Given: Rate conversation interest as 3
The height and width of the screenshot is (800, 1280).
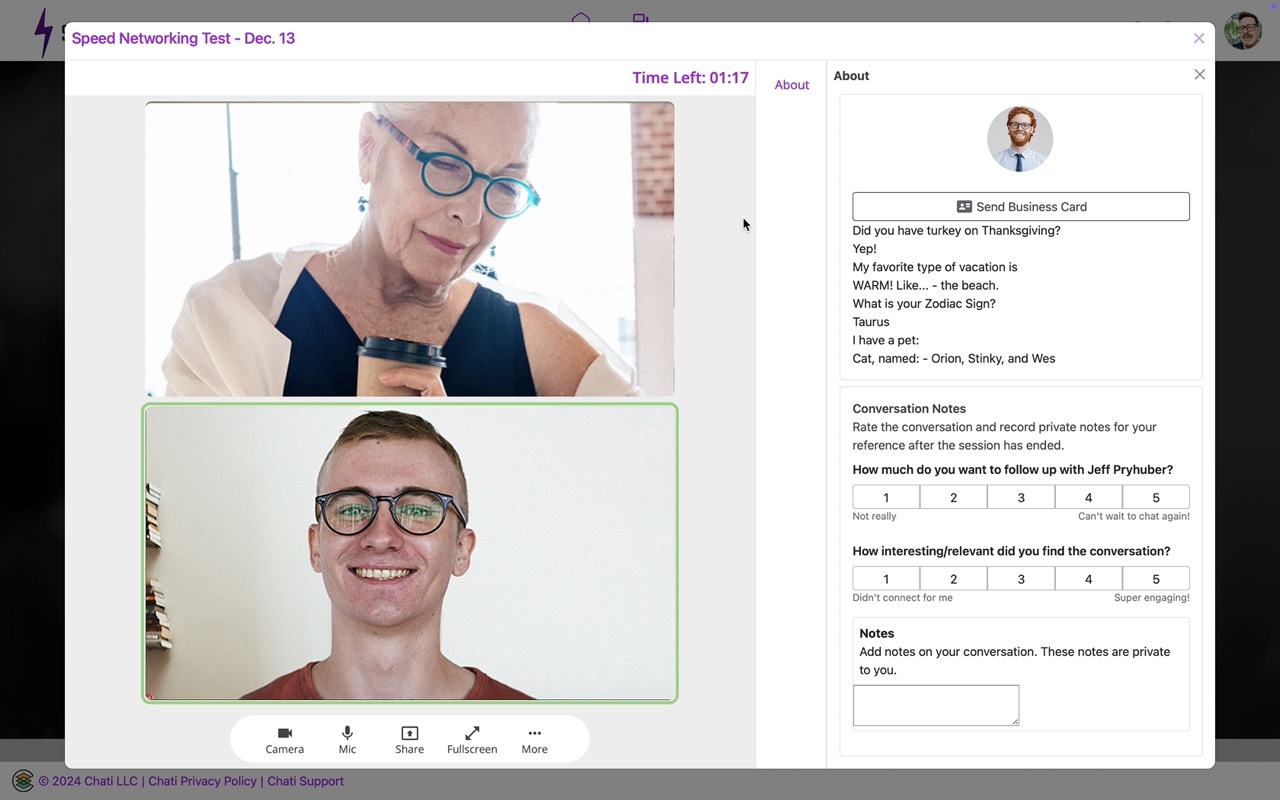Looking at the screenshot, I should pos(1021,578).
